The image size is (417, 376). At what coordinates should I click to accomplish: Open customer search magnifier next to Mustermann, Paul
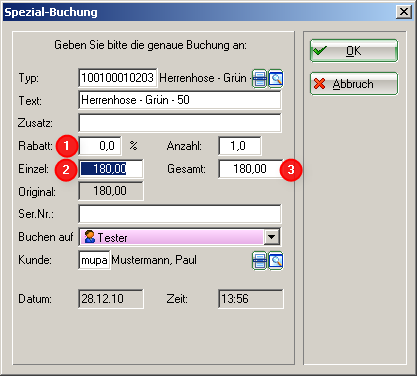tap(276, 261)
